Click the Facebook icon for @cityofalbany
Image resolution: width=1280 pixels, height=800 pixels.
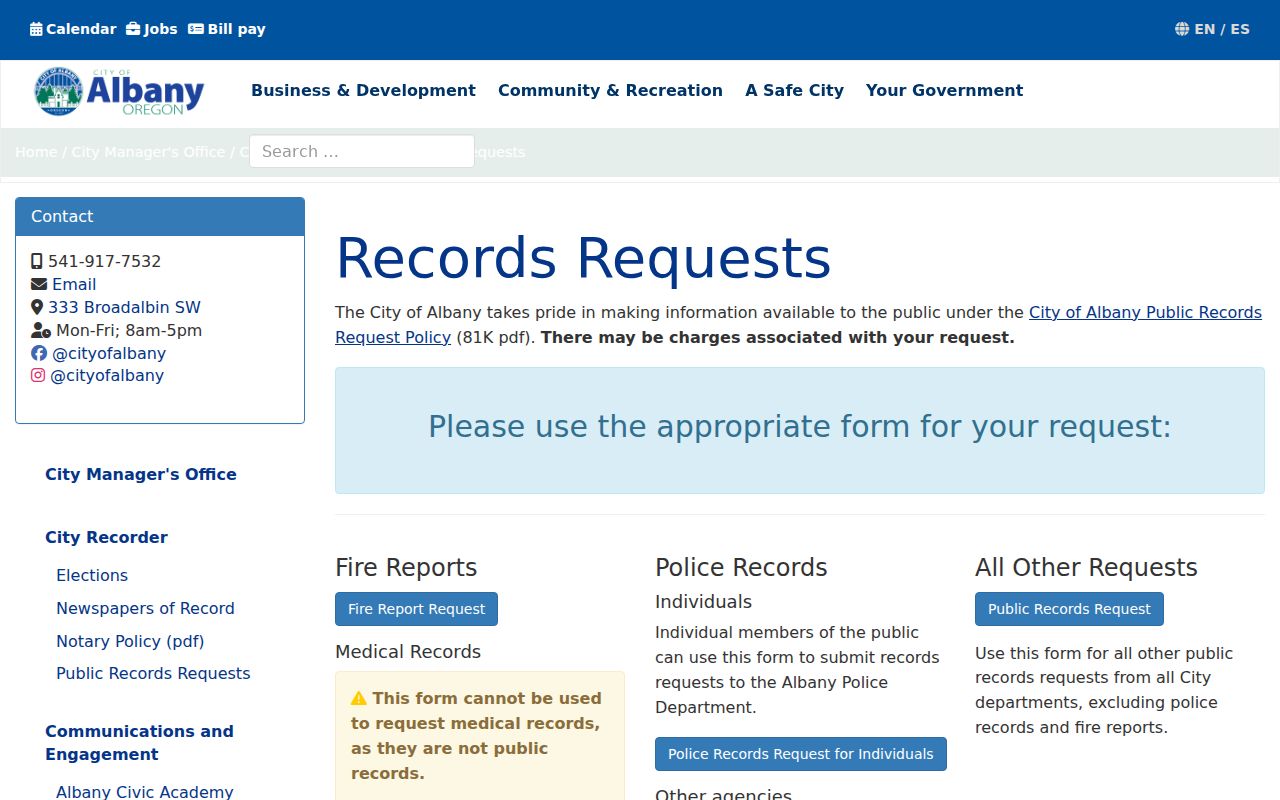(39, 353)
